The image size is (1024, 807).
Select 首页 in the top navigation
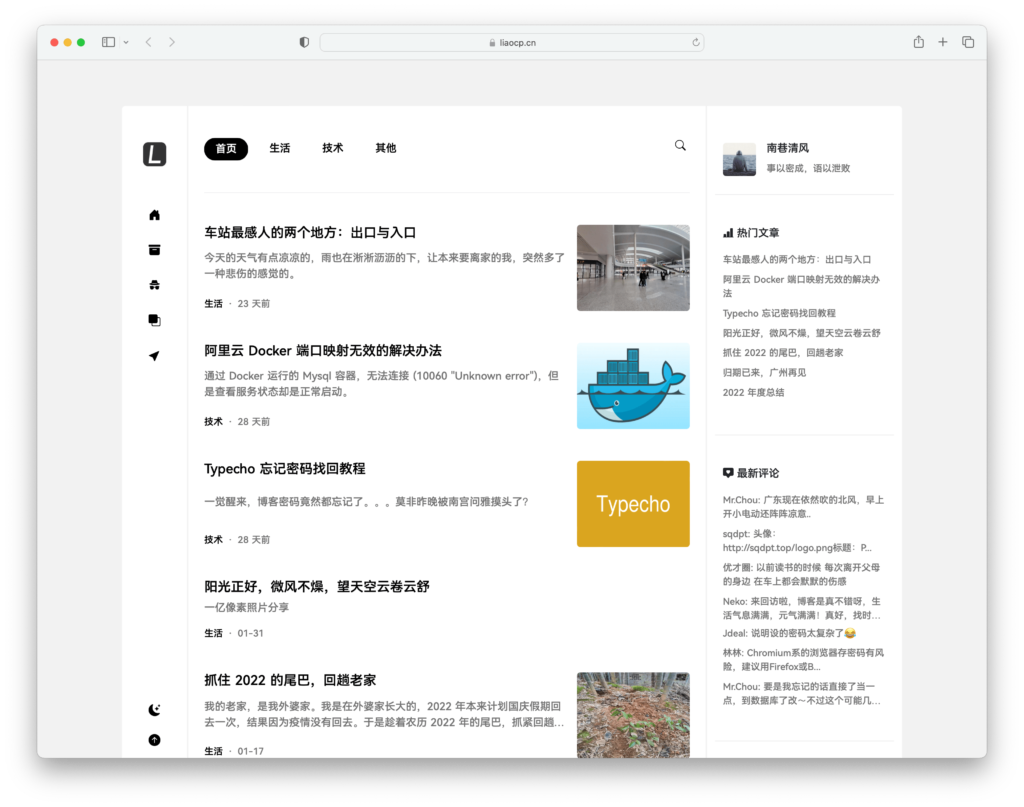coord(225,148)
